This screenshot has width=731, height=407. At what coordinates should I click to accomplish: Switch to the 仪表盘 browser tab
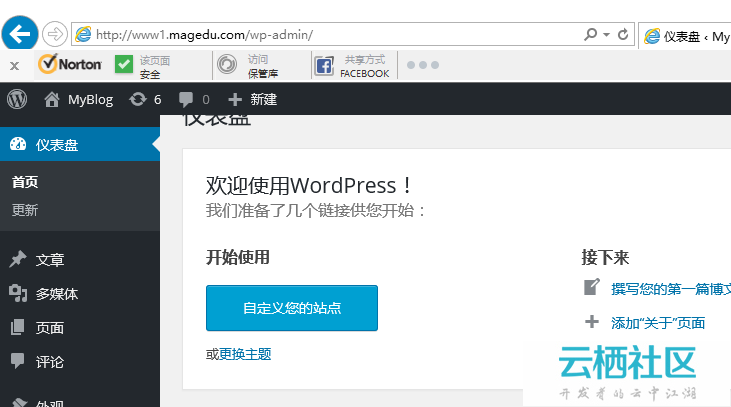tap(685, 36)
